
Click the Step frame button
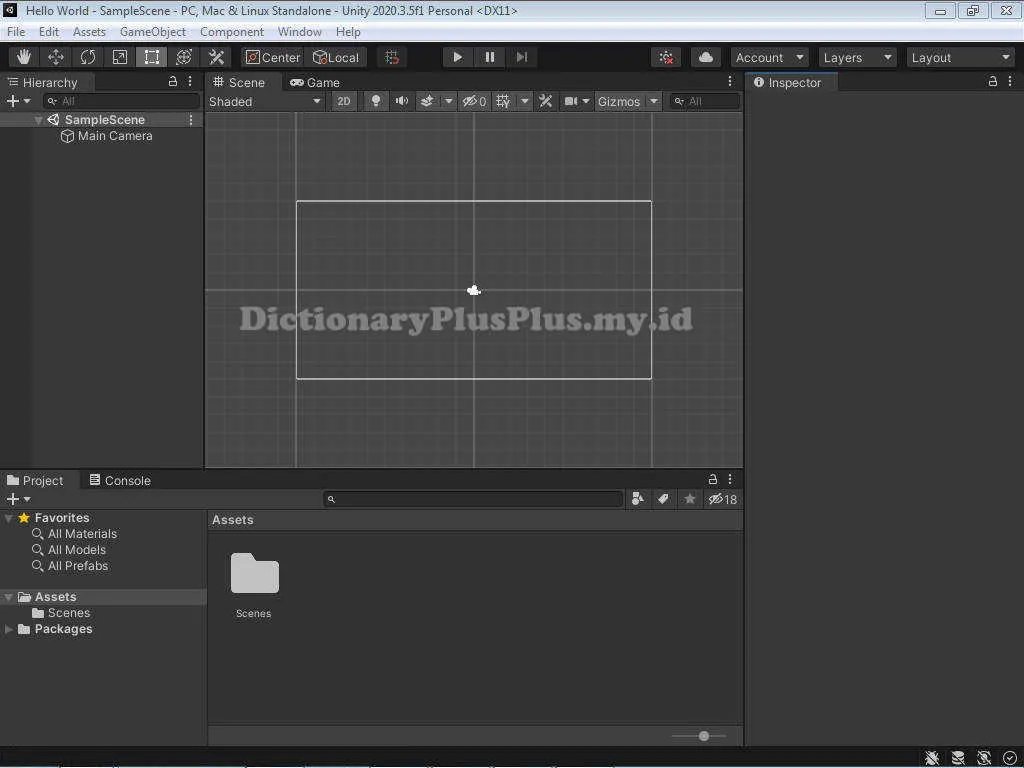[x=522, y=57]
